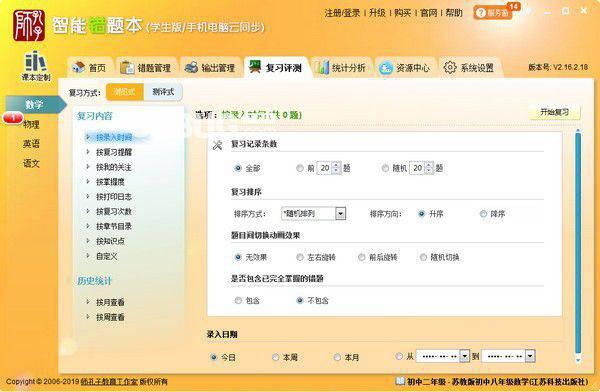
Task: Click the orange 服务 help badge icon
Action: tap(492, 13)
